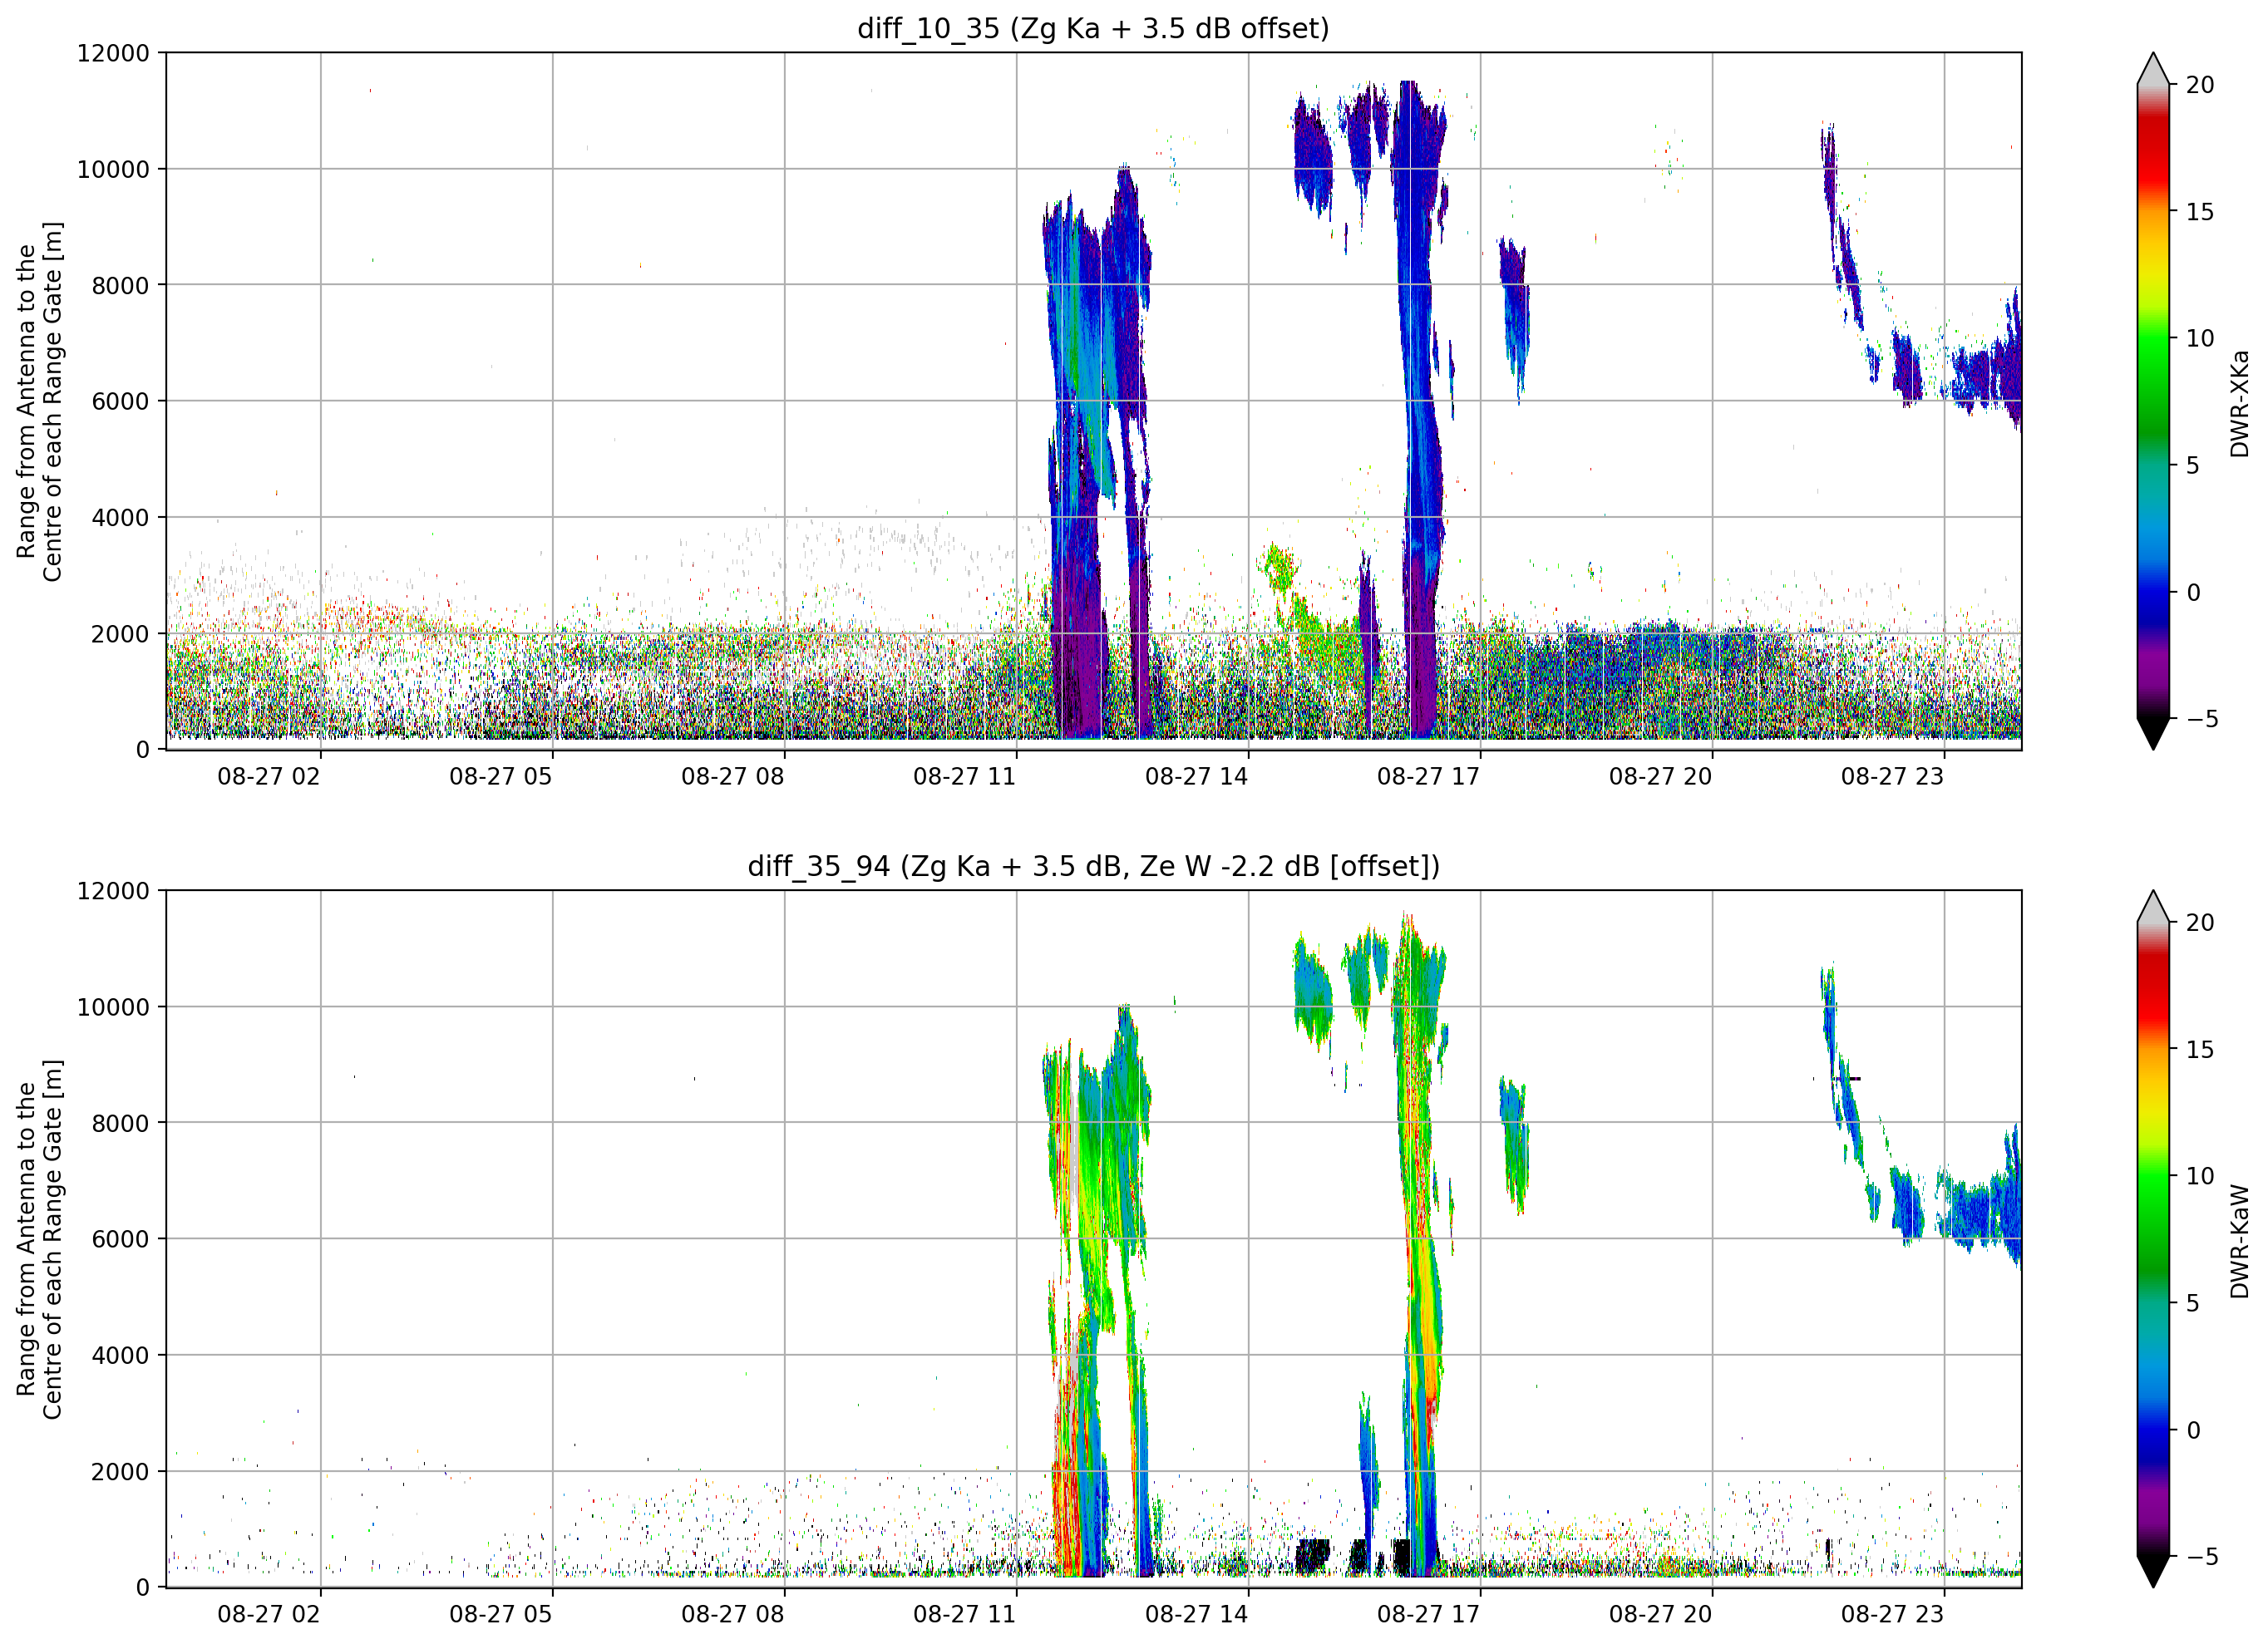Click the 6000 y-axis tick of the diff_10_35 plot
2268x1644 pixels.
pyautogui.click(x=120, y=401)
